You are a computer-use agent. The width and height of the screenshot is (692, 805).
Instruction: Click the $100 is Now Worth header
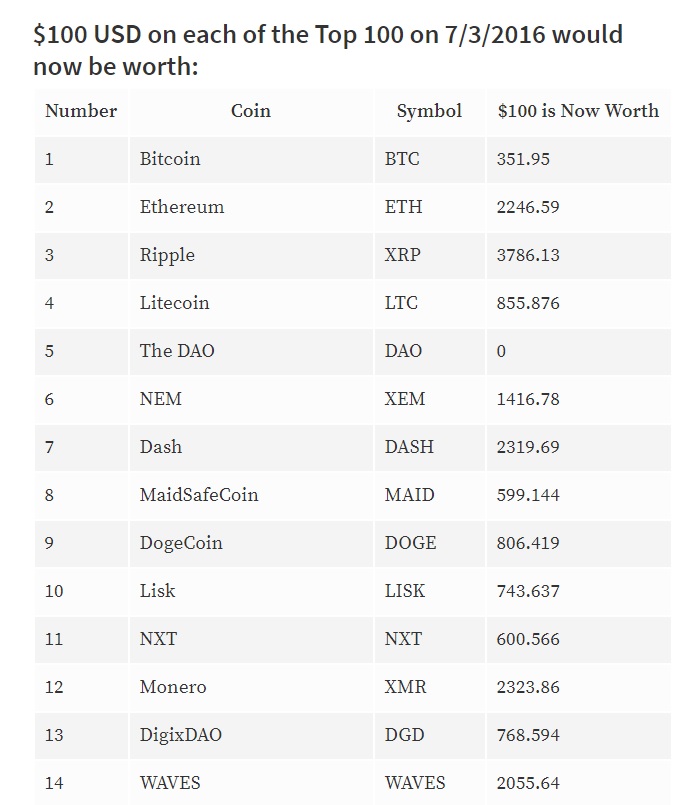tap(579, 111)
